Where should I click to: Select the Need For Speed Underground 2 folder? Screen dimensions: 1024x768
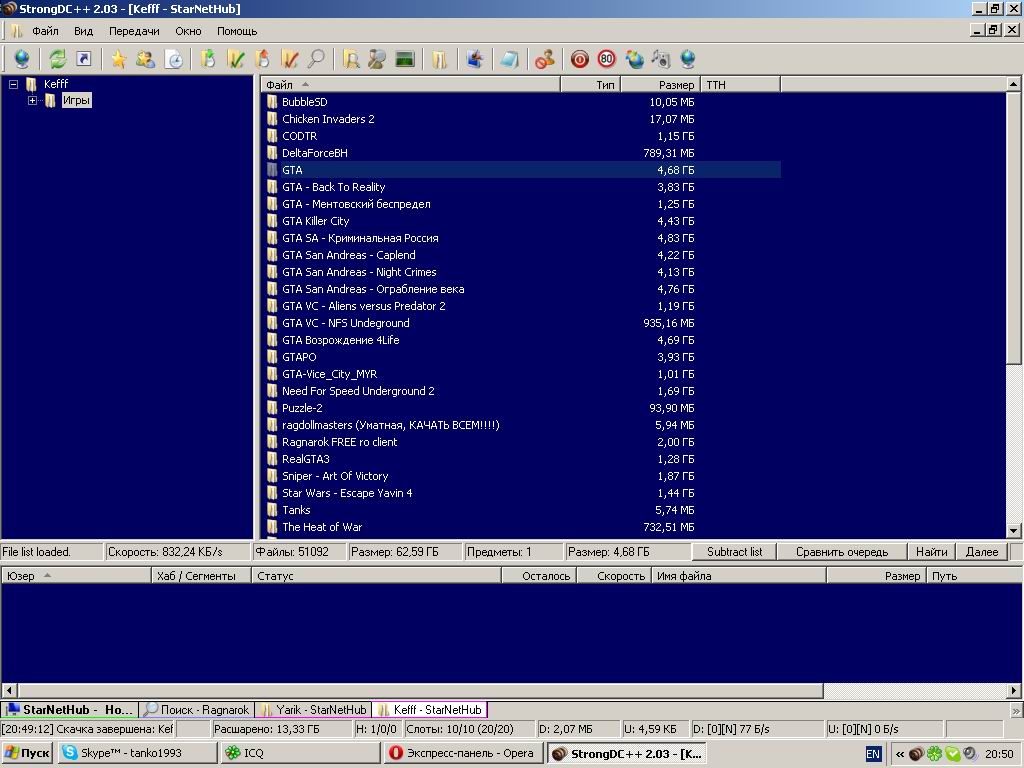click(358, 391)
